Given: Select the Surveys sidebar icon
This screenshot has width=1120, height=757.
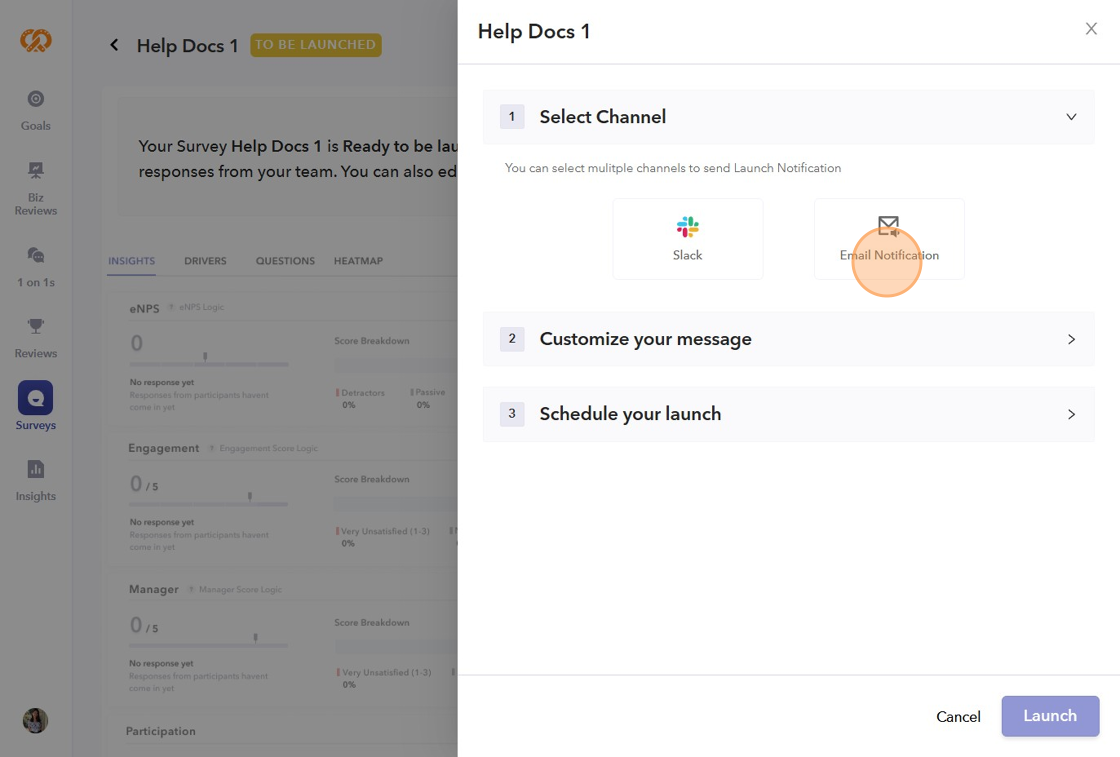Looking at the screenshot, I should click(36, 398).
